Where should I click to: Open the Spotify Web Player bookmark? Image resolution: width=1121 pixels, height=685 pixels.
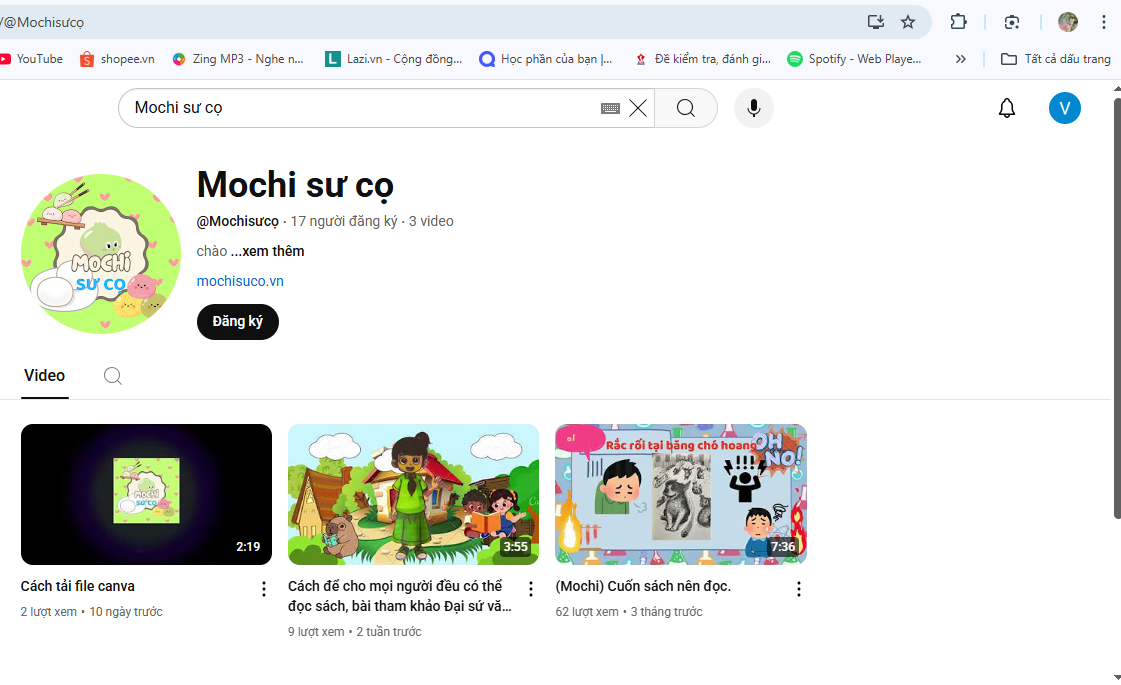coord(855,59)
